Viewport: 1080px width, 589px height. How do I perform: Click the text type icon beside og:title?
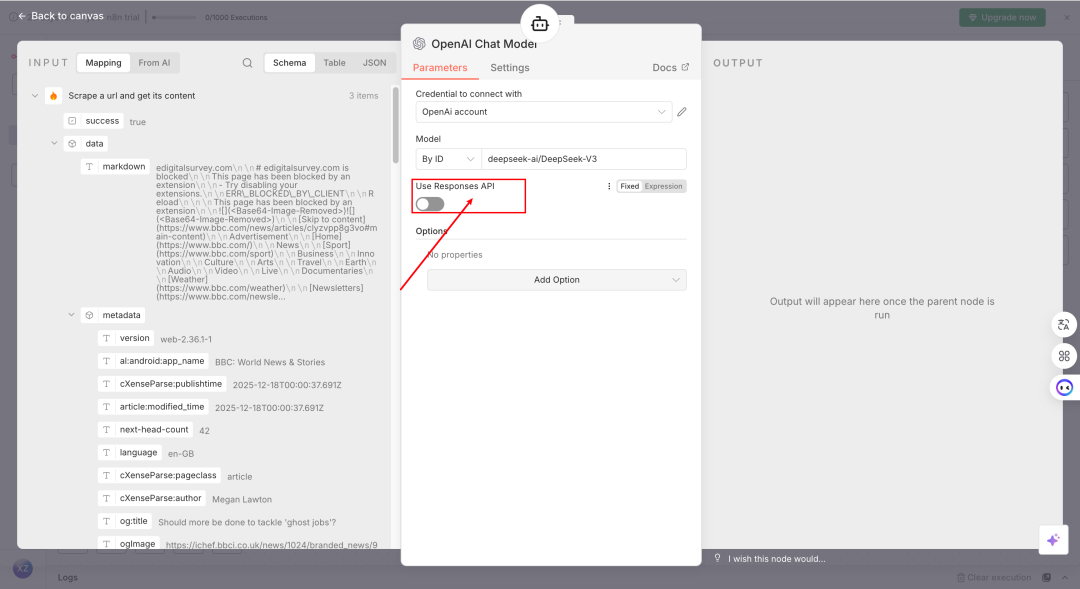(x=107, y=521)
